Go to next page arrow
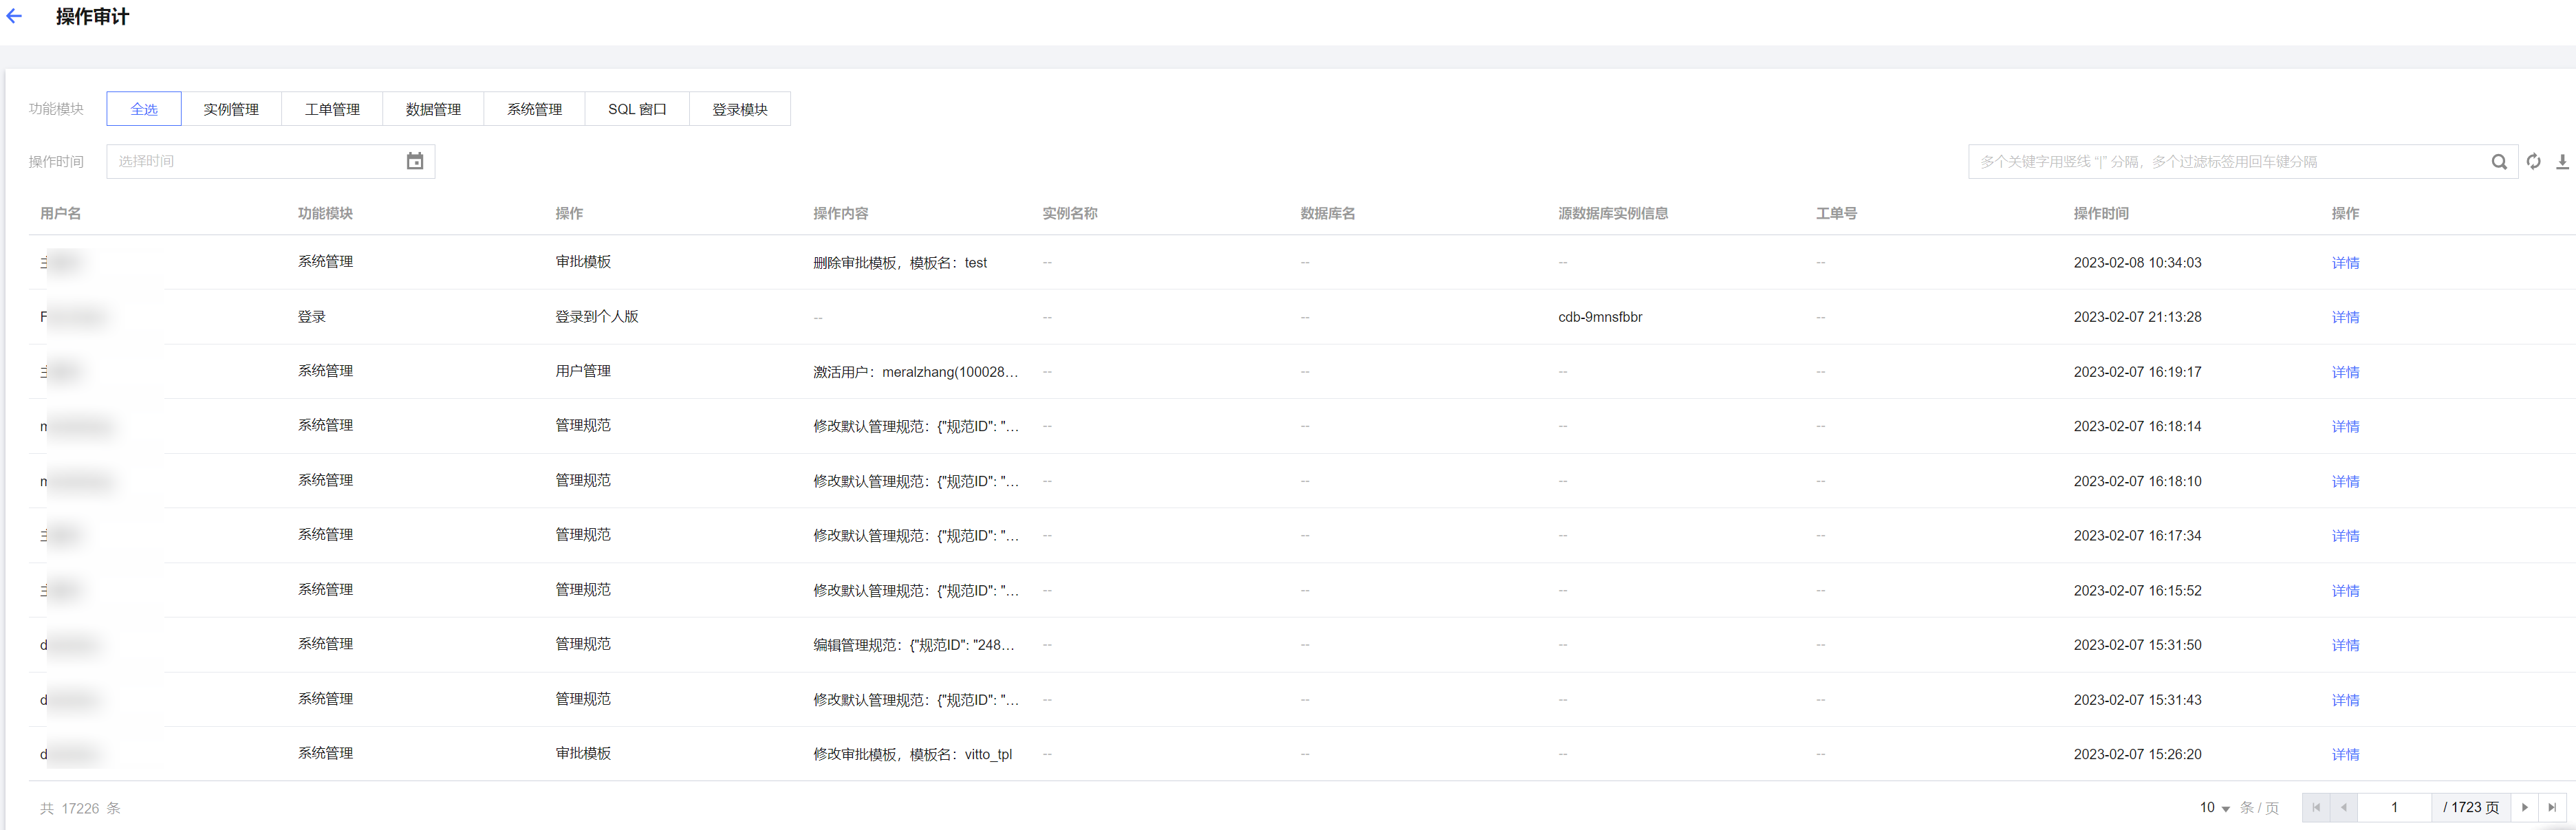This screenshot has height=830, width=2576. pyautogui.click(x=2524, y=807)
